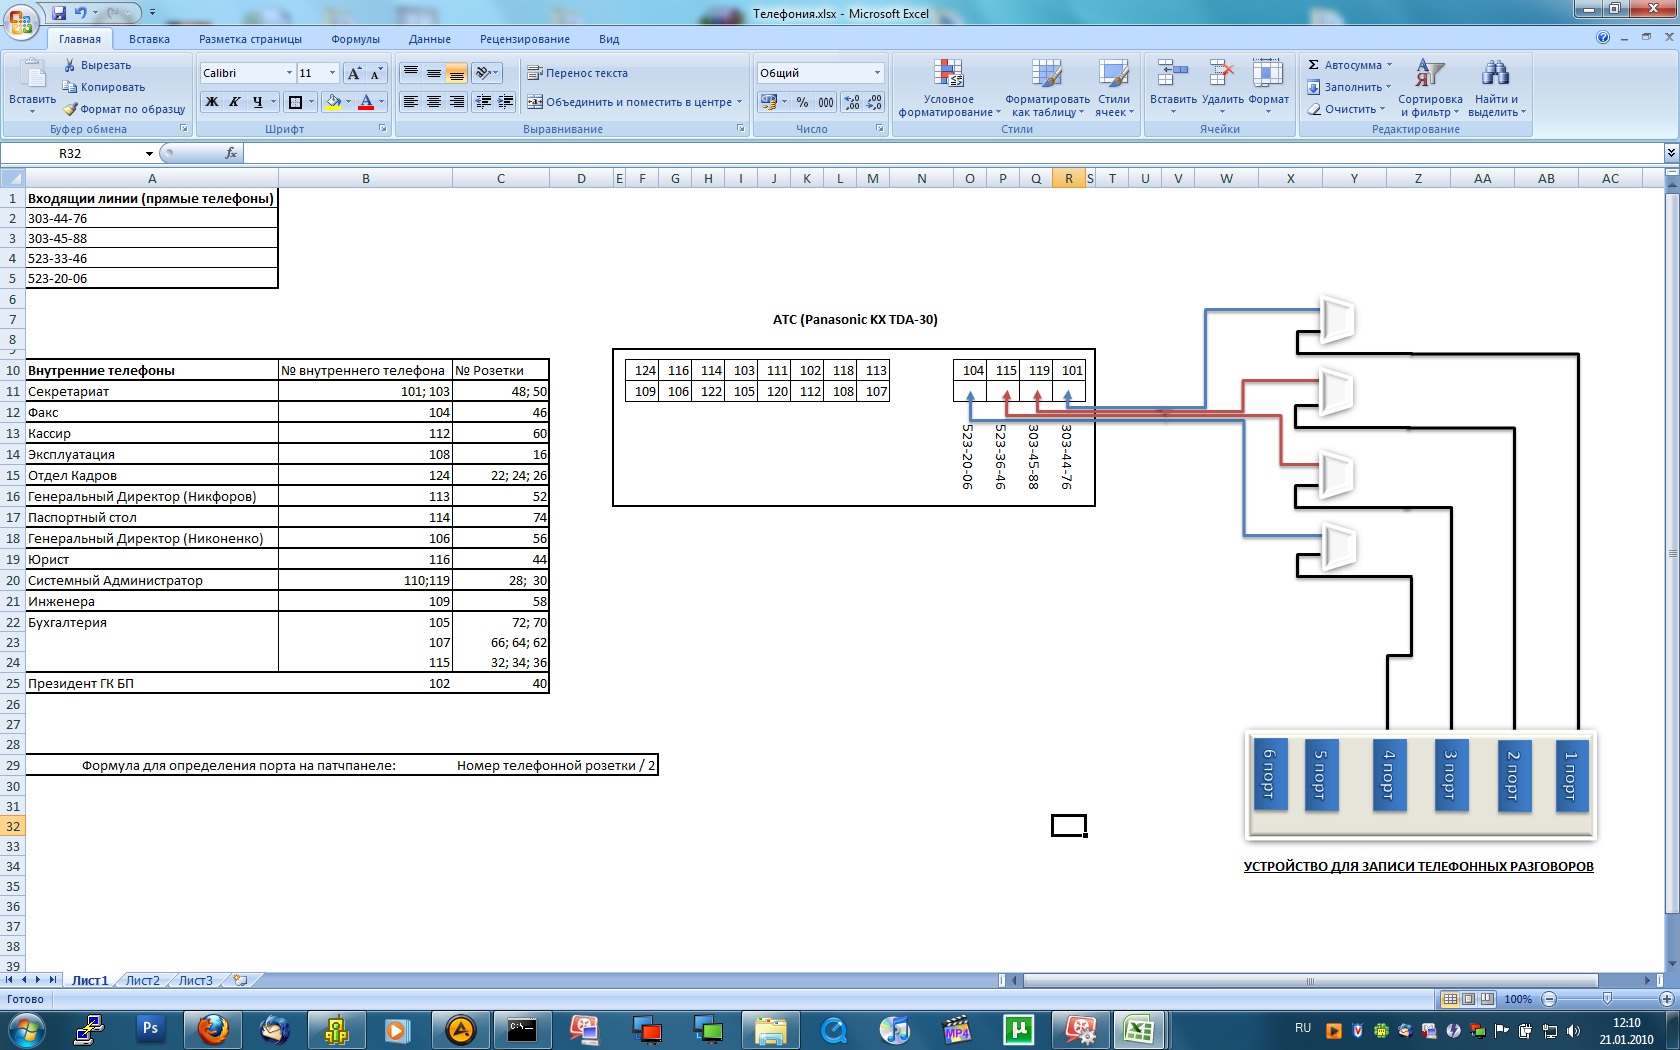
Task: Open Photoshop from the taskbar
Action: [x=150, y=1028]
